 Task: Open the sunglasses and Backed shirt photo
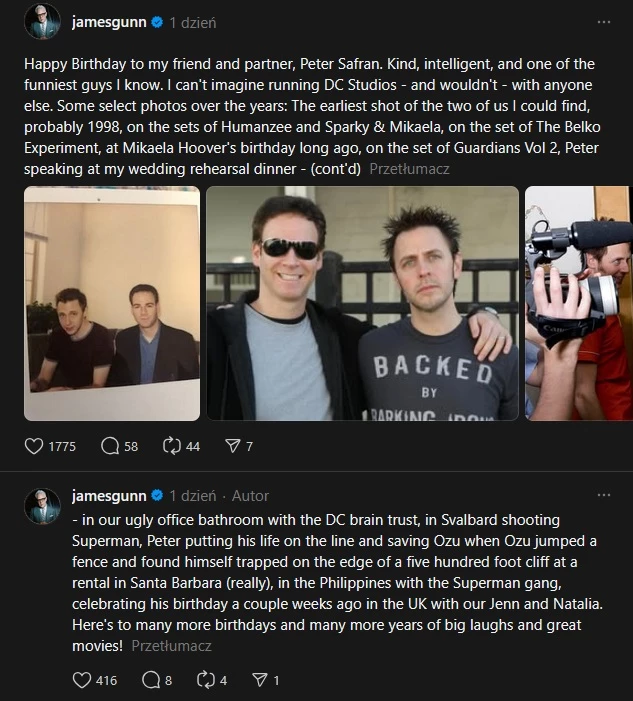click(x=363, y=304)
